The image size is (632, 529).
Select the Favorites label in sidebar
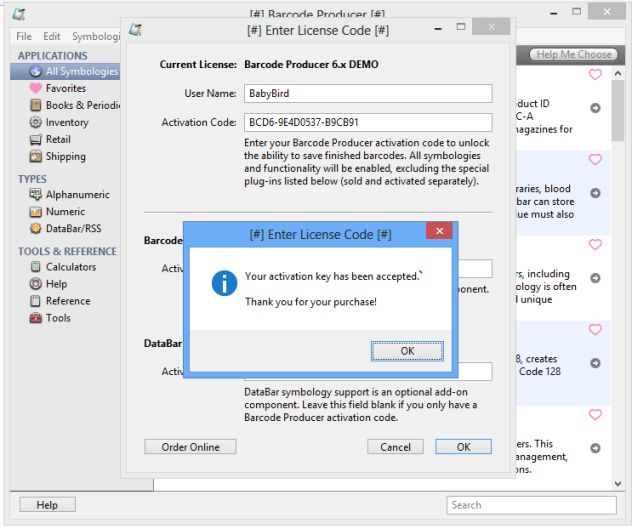pos(66,88)
